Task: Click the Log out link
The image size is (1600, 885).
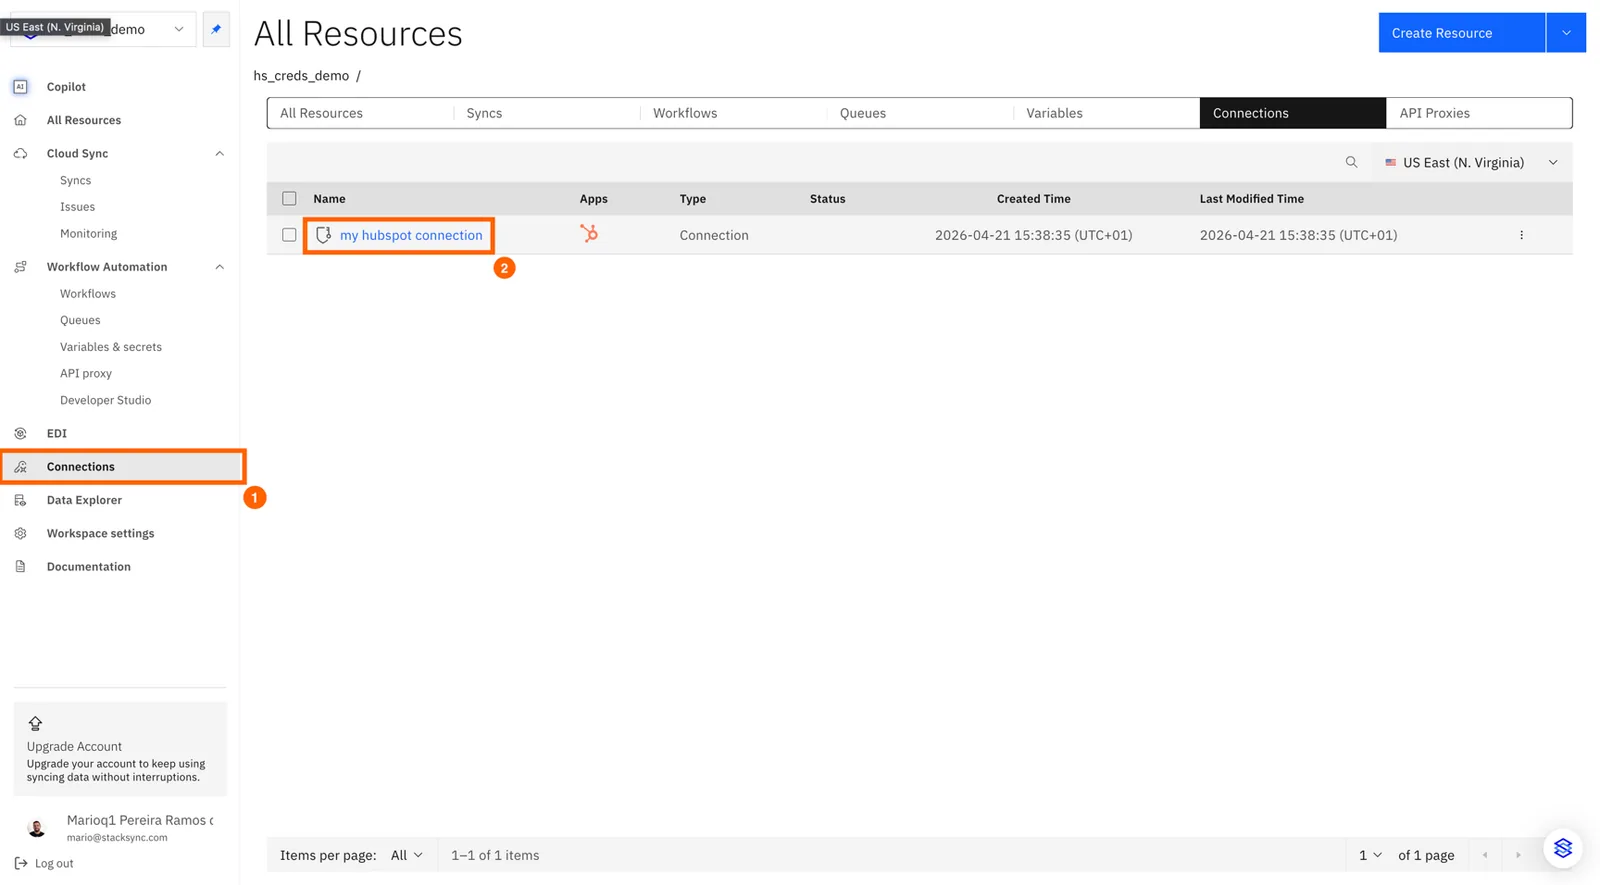Action: pyautogui.click(x=54, y=863)
